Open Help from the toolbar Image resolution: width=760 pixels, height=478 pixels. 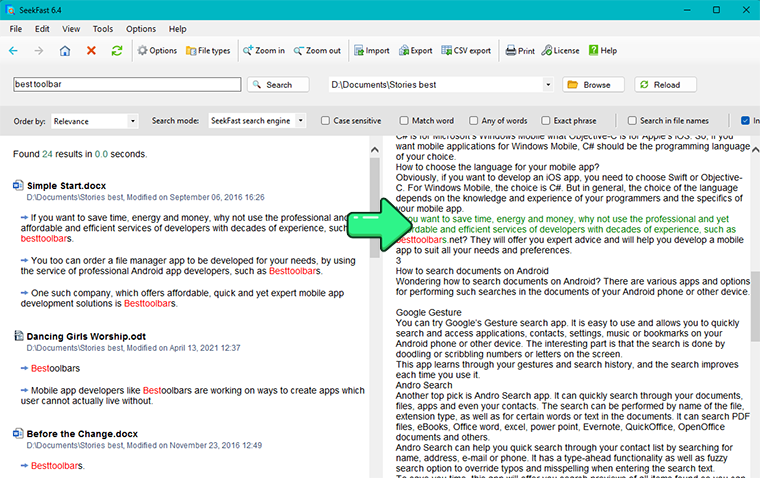(602, 50)
